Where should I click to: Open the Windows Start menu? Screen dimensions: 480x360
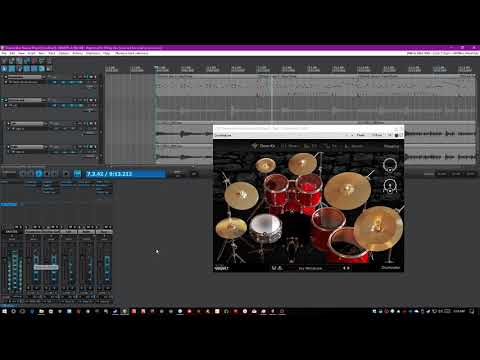click(x=5, y=311)
